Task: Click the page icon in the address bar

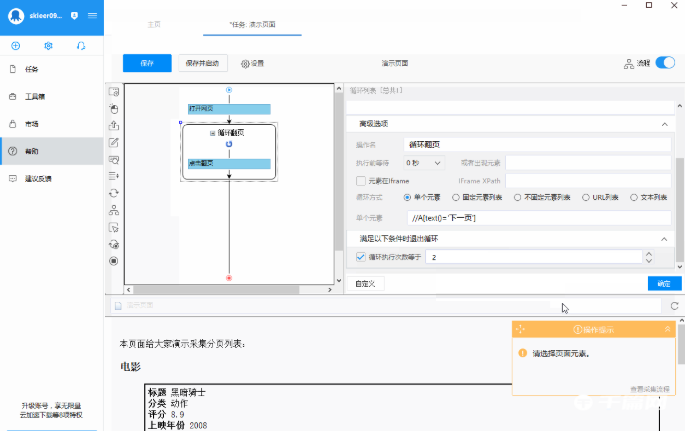Action: point(118,305)
